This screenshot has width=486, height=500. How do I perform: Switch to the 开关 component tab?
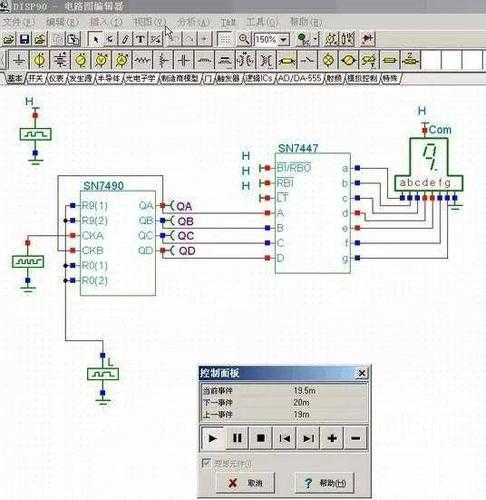[x=36, y=78]
